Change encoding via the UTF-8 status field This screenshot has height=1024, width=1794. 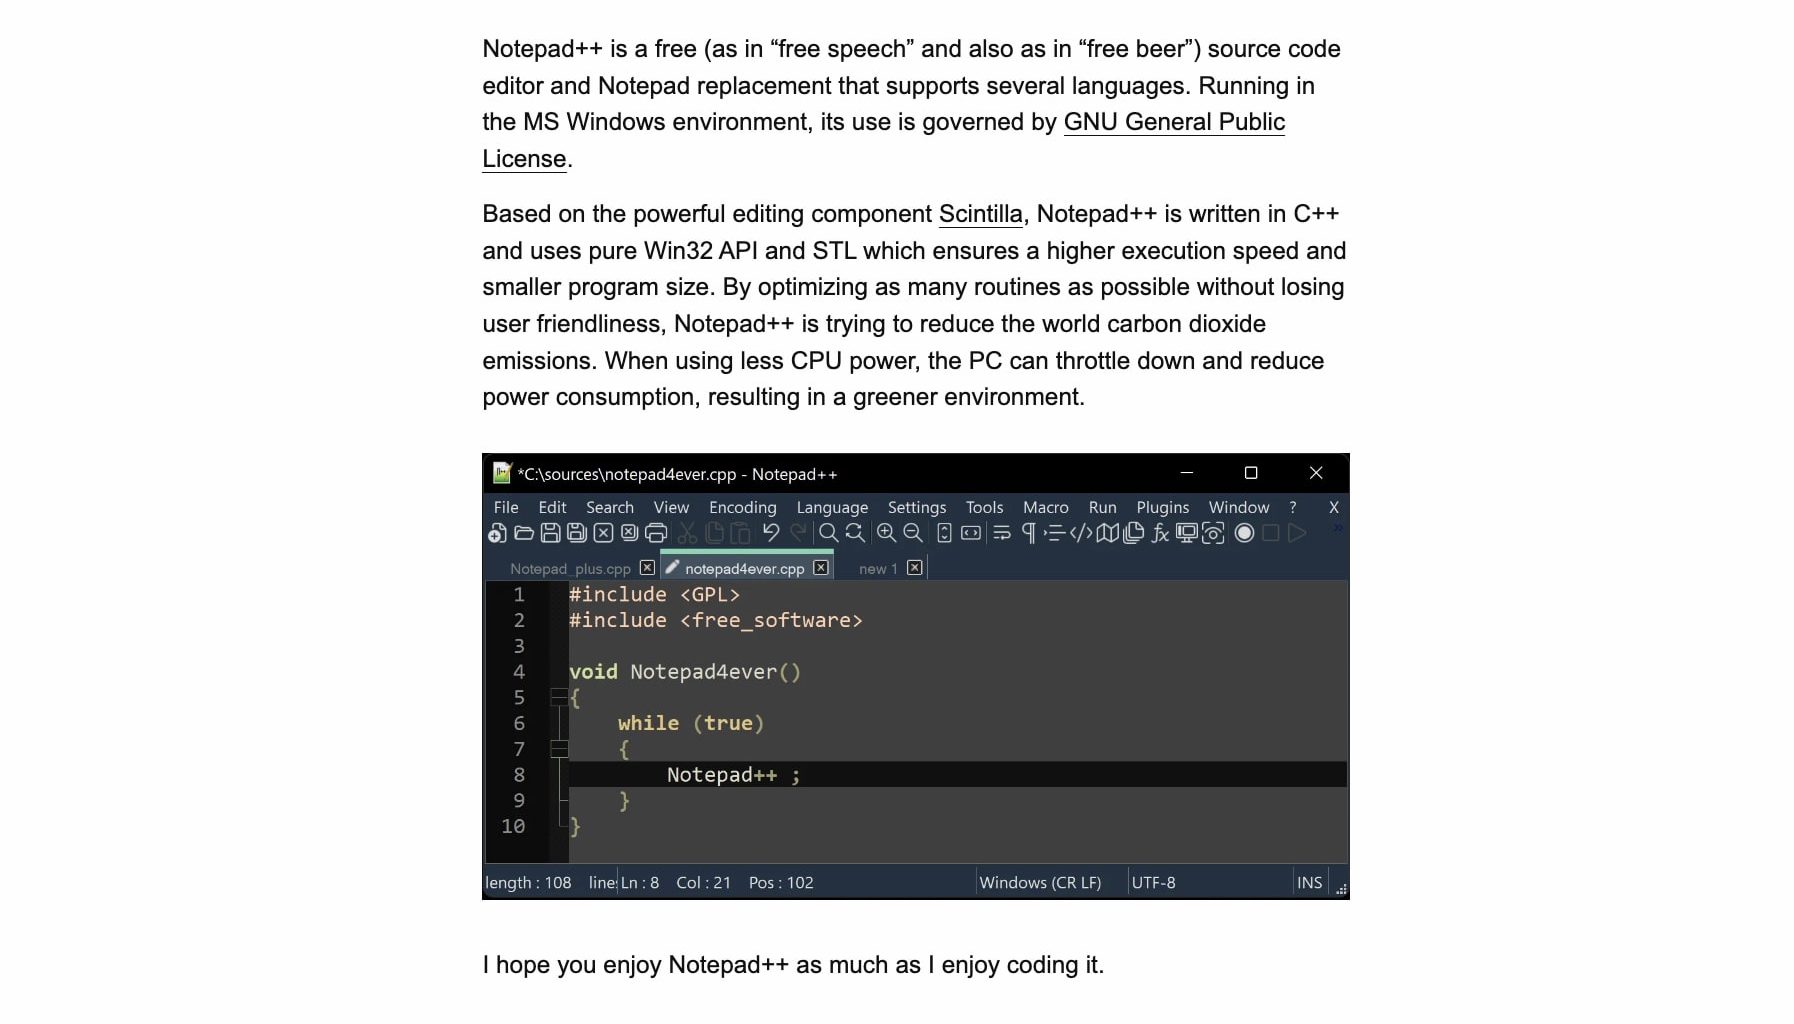point(1154,882)
